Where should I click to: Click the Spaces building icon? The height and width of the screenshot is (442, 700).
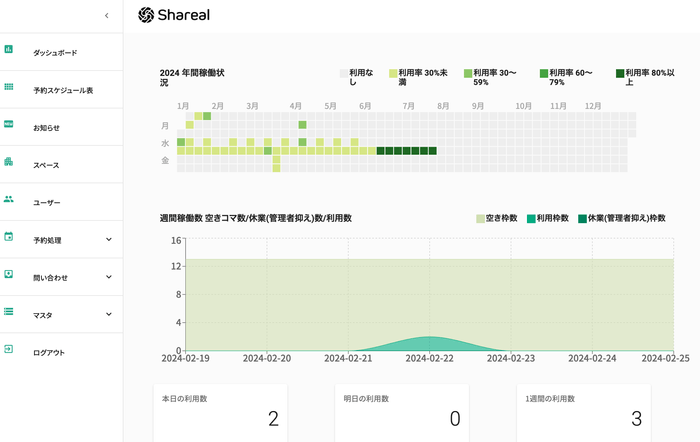9,162
